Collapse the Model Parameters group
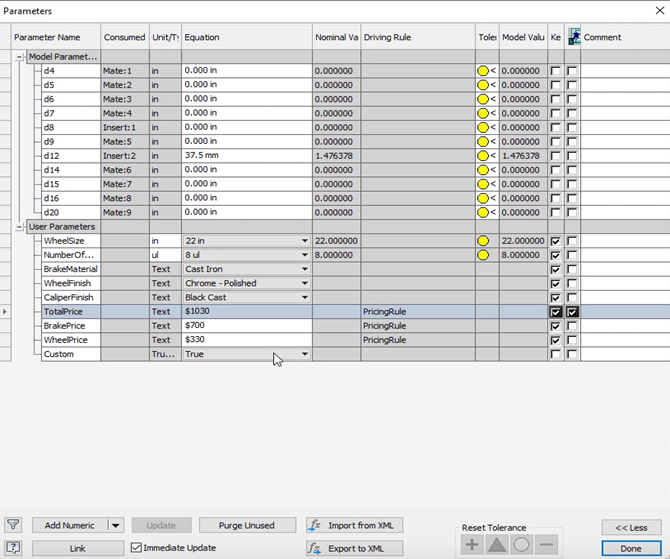Screen dimensions: 670x559 pyautogui.click(x=19, y=56)
